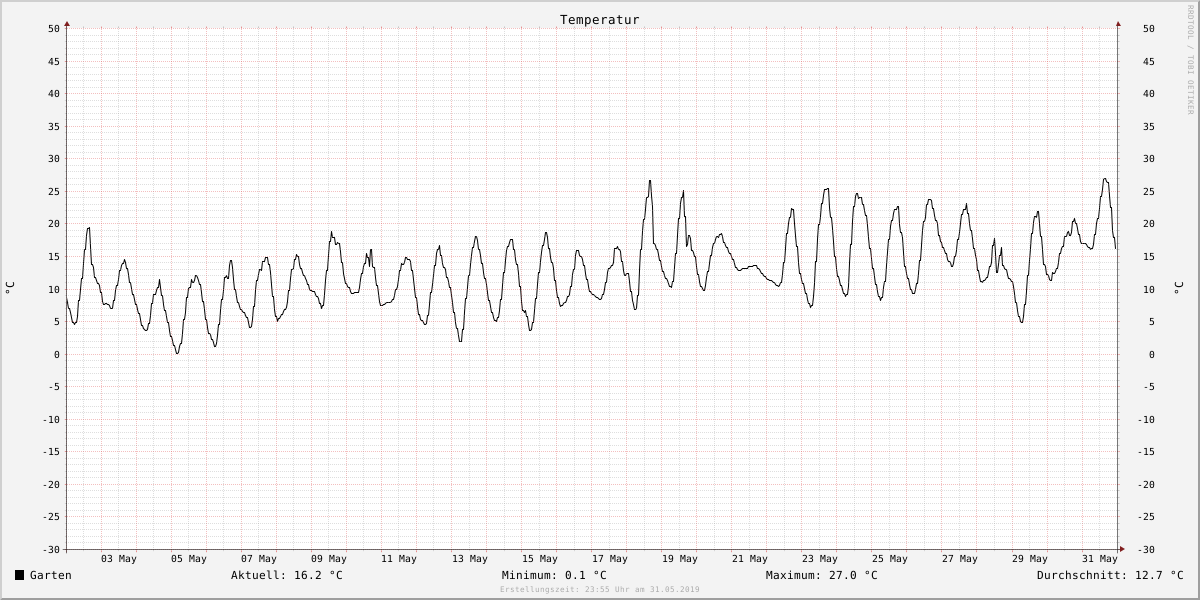
Task: Click the "Durchschnitt: 12.7 °C" average value
Action: (1110, 575)
